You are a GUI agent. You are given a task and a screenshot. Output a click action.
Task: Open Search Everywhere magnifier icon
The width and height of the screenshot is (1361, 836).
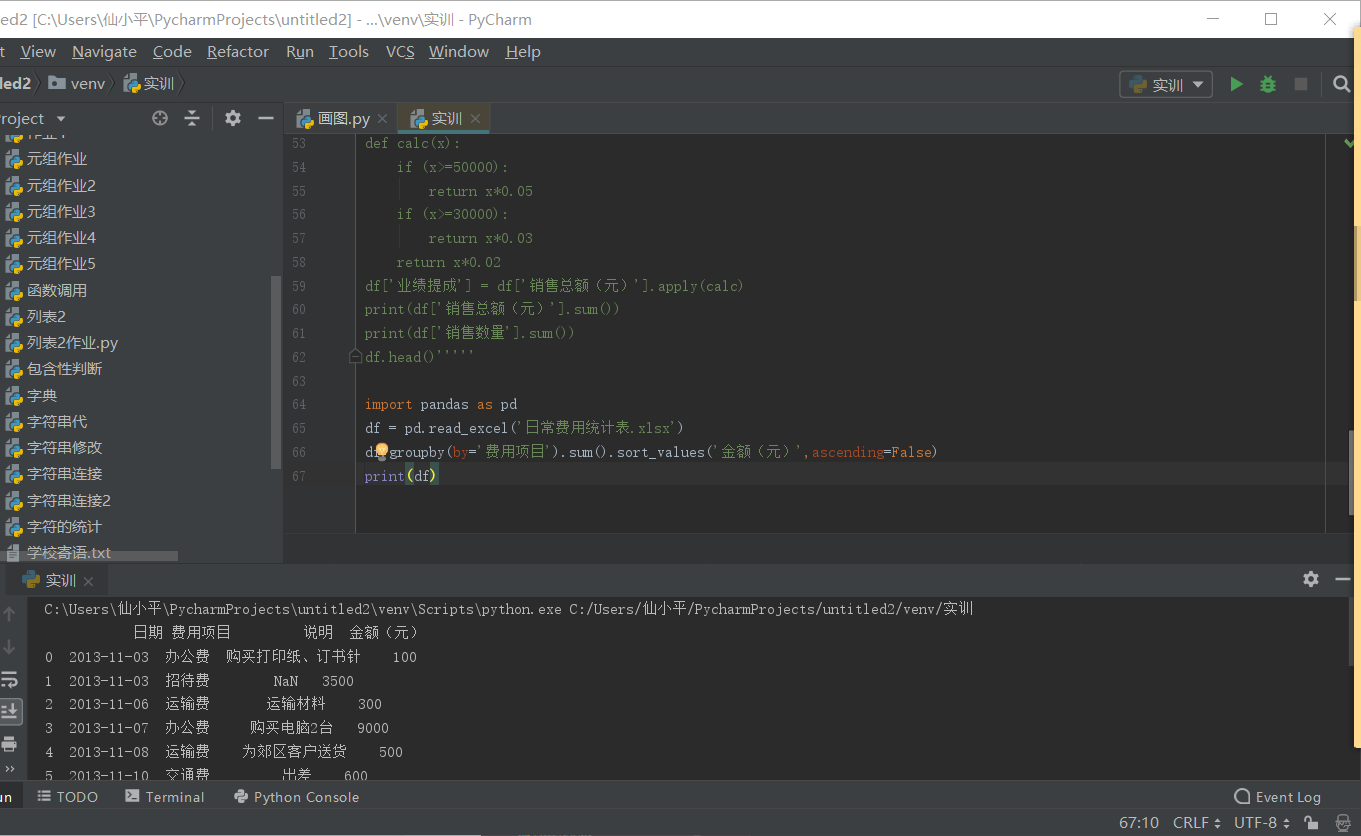pos(1342,85)
